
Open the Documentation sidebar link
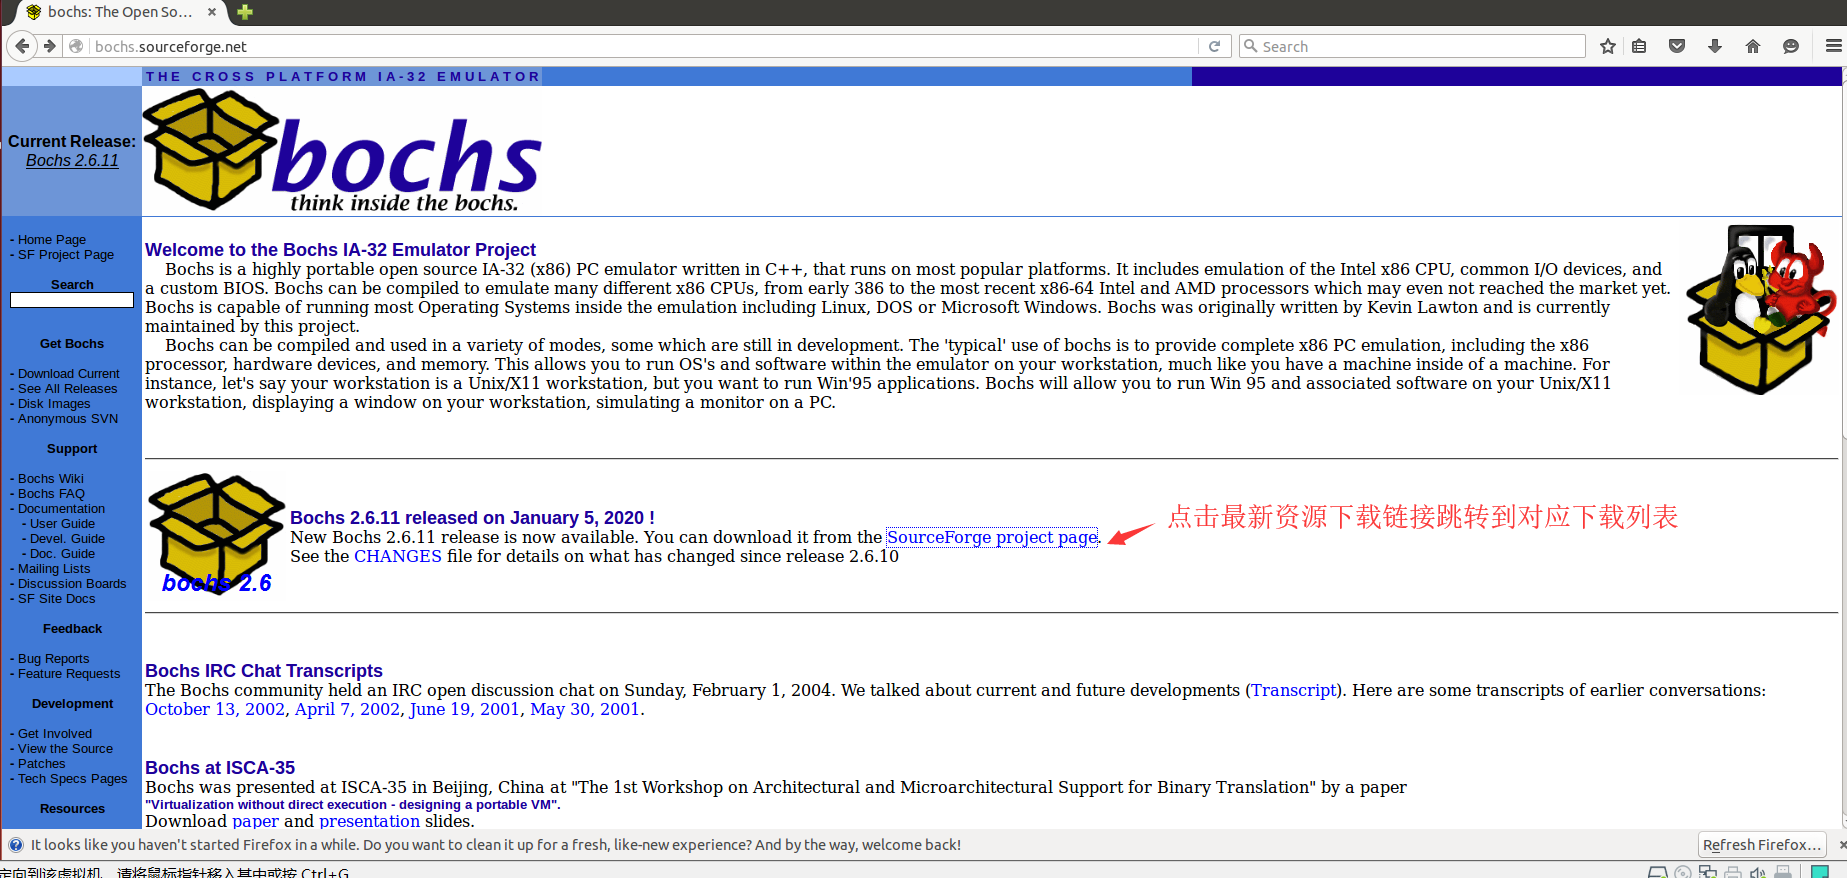(61, 509)
